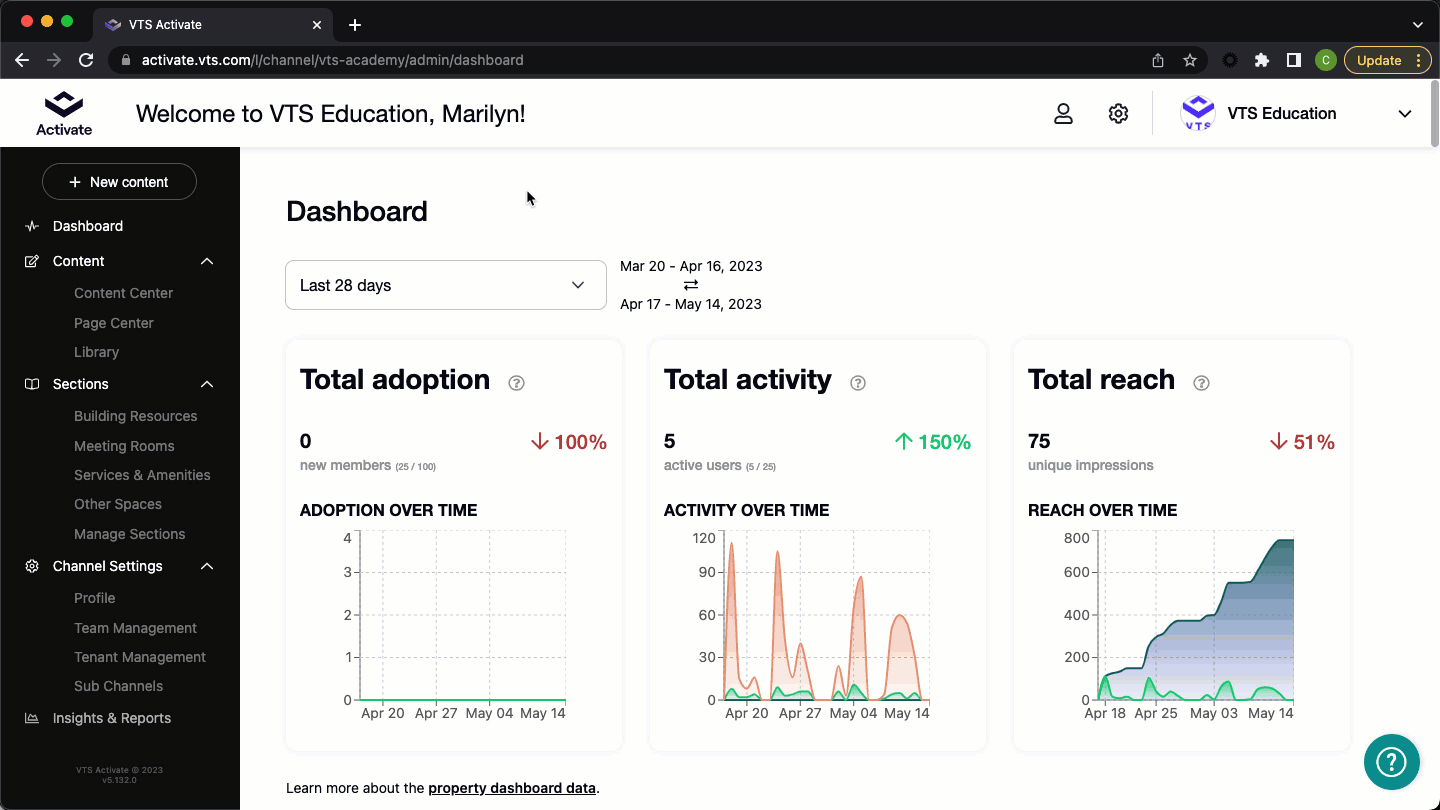The height and width of the screenshot is (810, 1440).
Task: Open Manage Sections in sidebar
Action: point(129,534)
